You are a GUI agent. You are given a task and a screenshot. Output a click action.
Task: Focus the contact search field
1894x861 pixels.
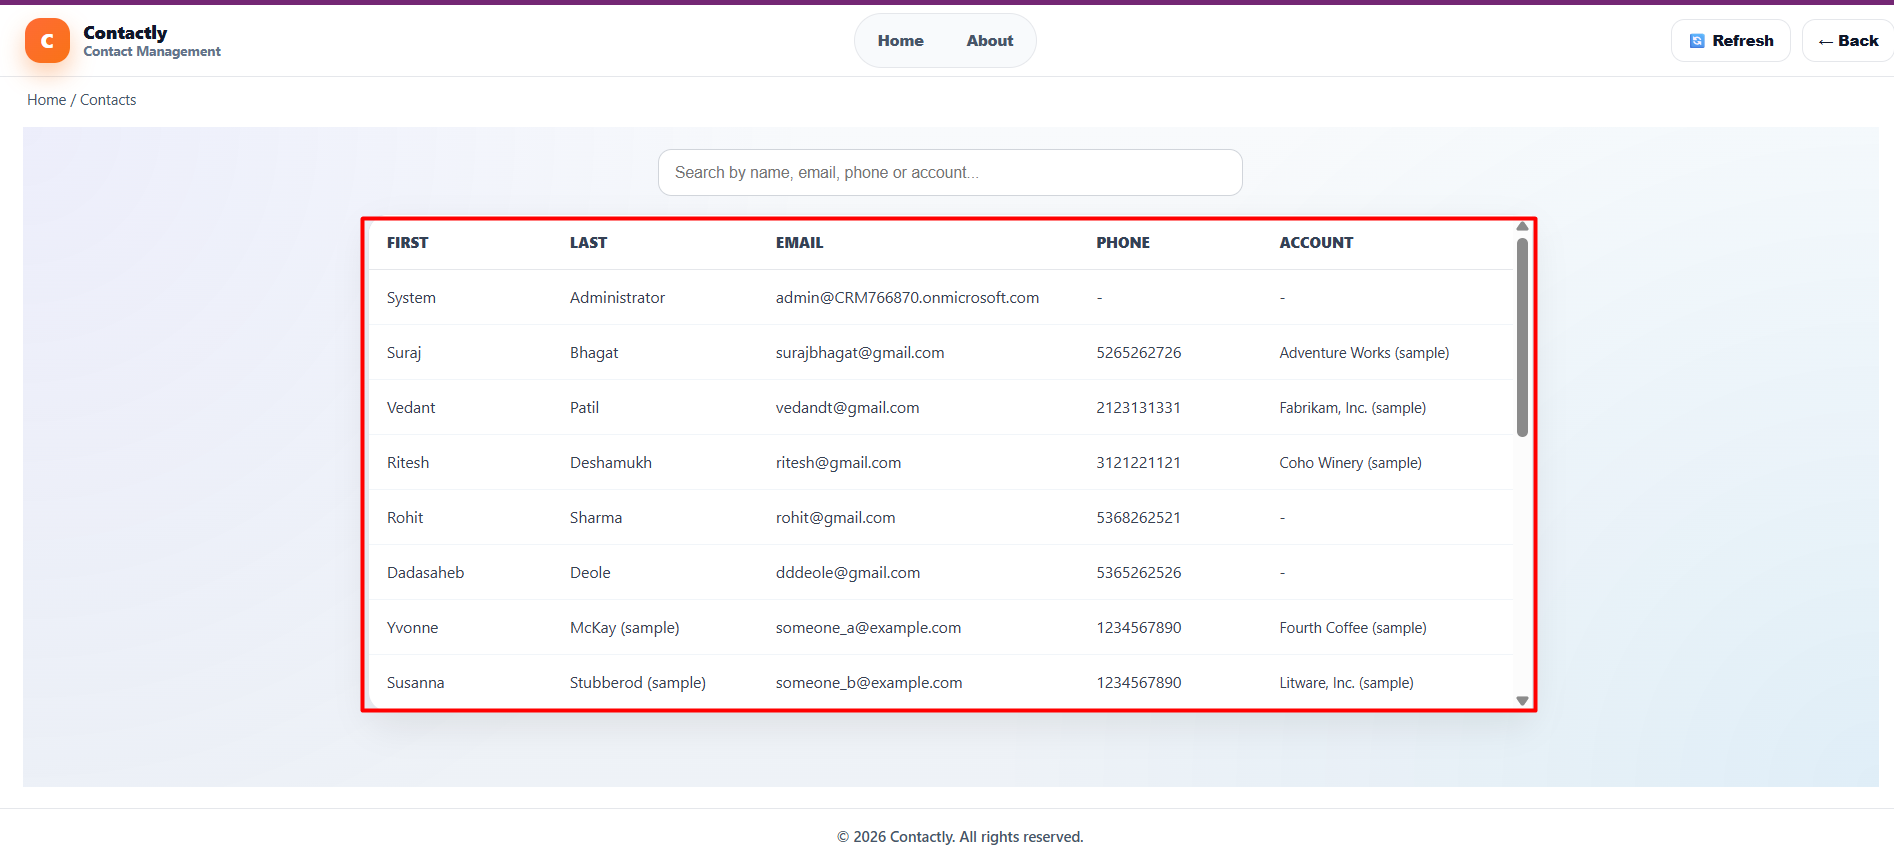[x=949, y=173]
